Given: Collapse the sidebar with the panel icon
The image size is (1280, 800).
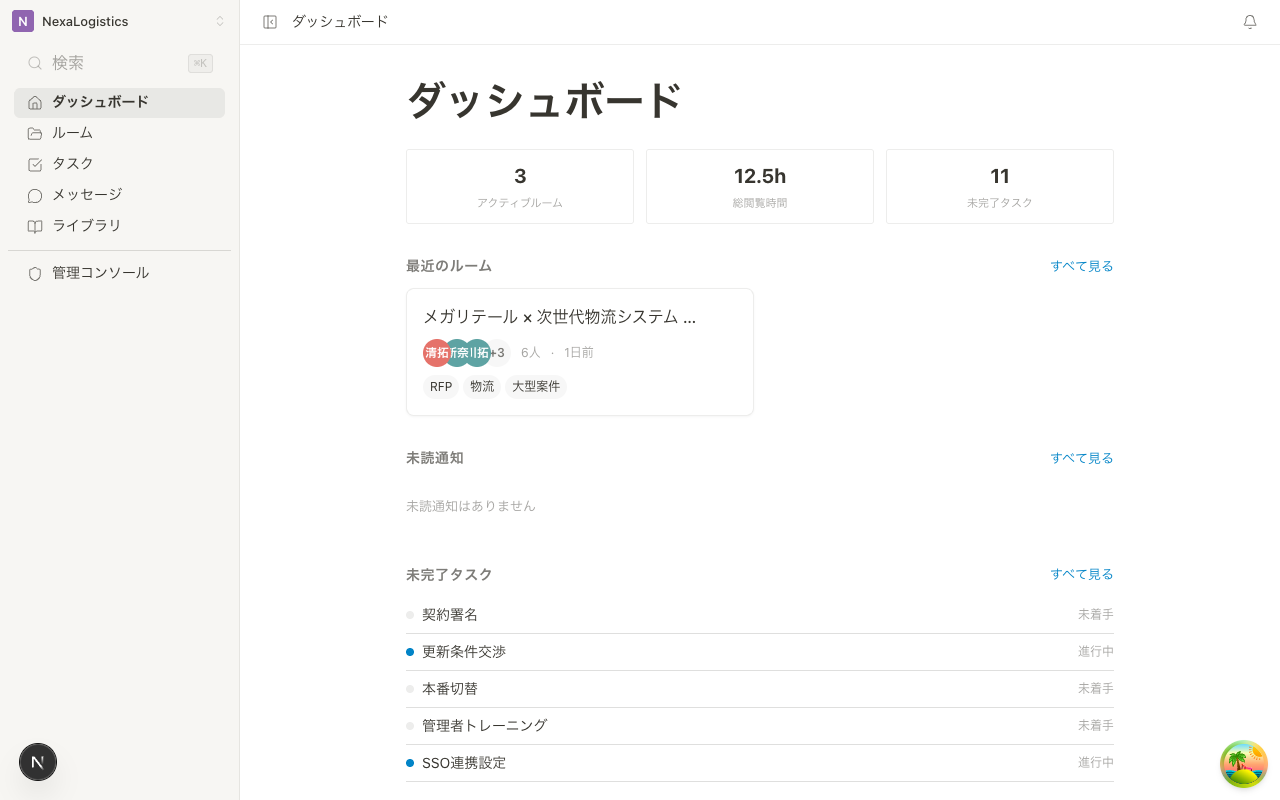Looking at the screenshot, I should pos(270,21).
